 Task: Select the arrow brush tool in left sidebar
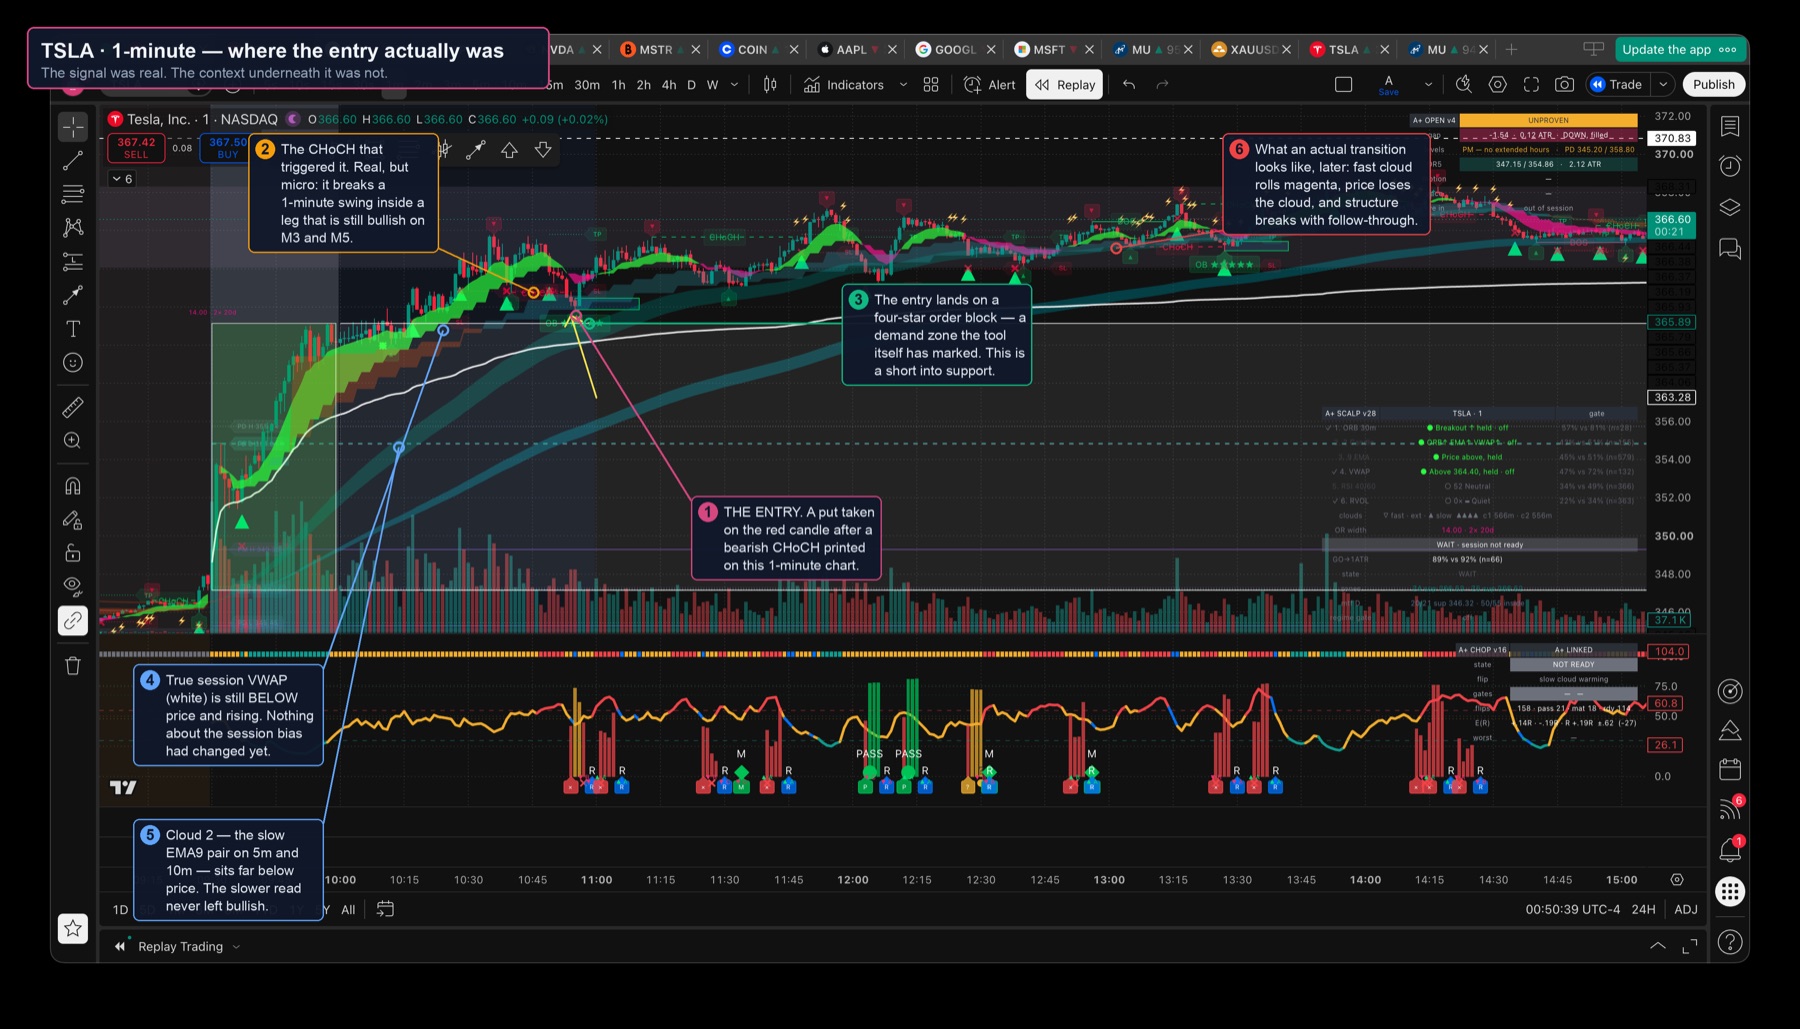(x=73, y=295)
